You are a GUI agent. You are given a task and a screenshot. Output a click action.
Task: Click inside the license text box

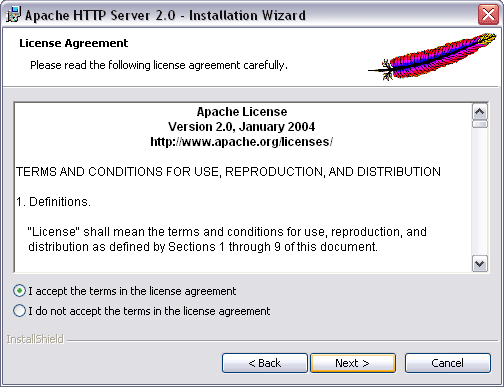pyautogui.click(x=243, y=187)
